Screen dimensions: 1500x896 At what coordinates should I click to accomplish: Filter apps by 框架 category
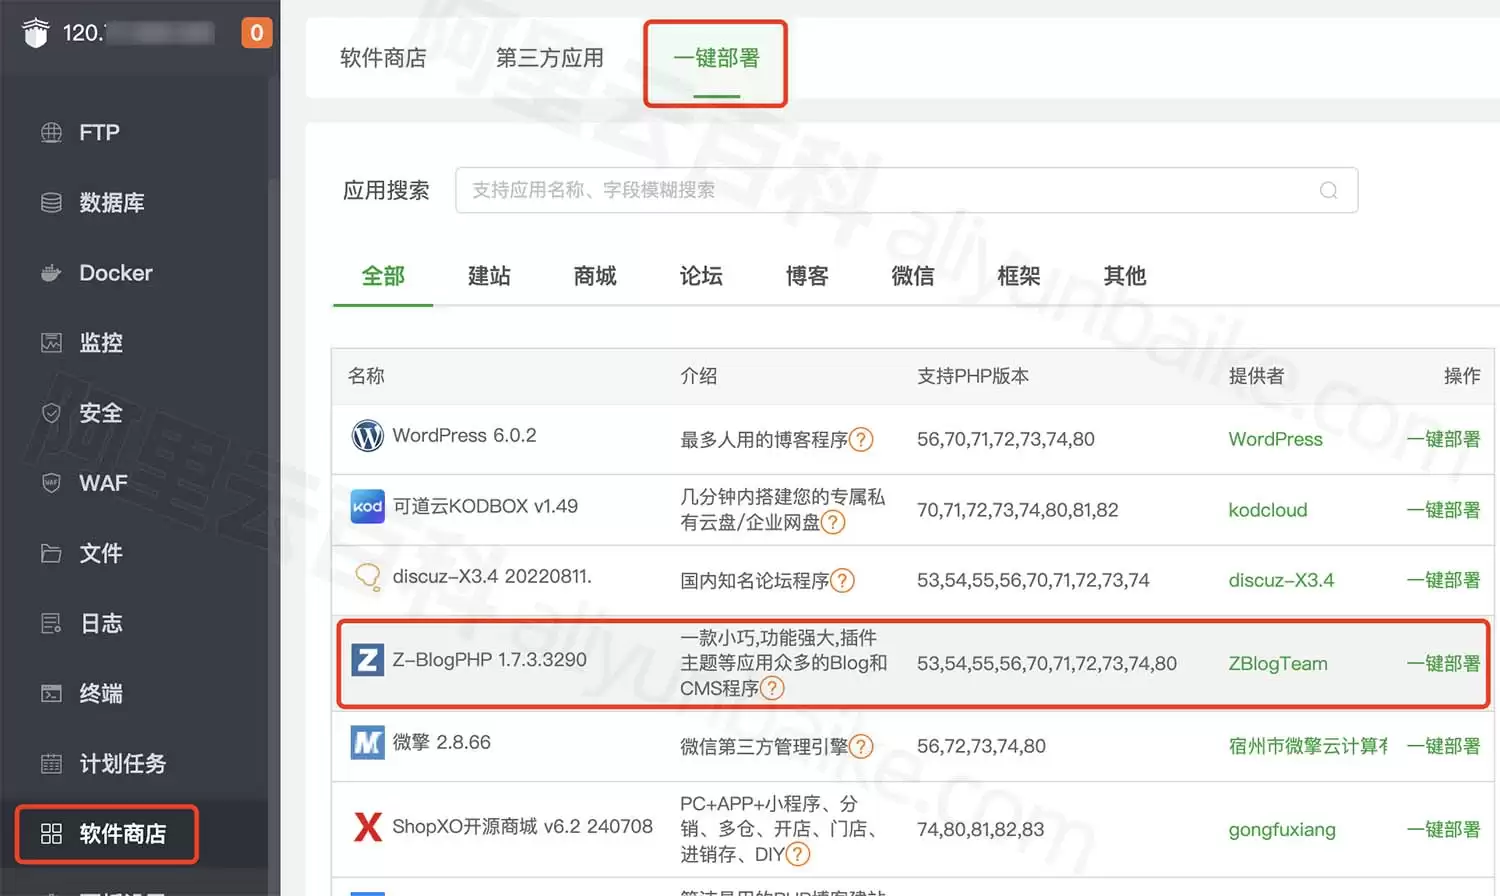pos(1019,276)
